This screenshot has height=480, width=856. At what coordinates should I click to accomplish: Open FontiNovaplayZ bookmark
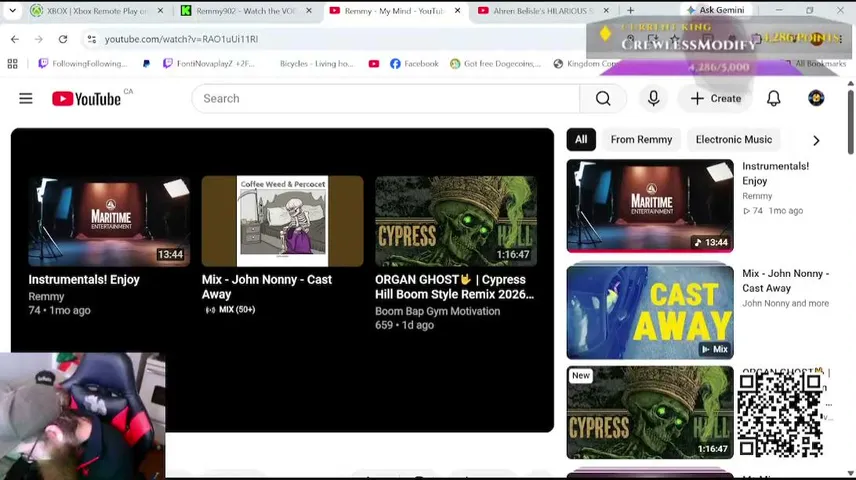coord(209,64)
